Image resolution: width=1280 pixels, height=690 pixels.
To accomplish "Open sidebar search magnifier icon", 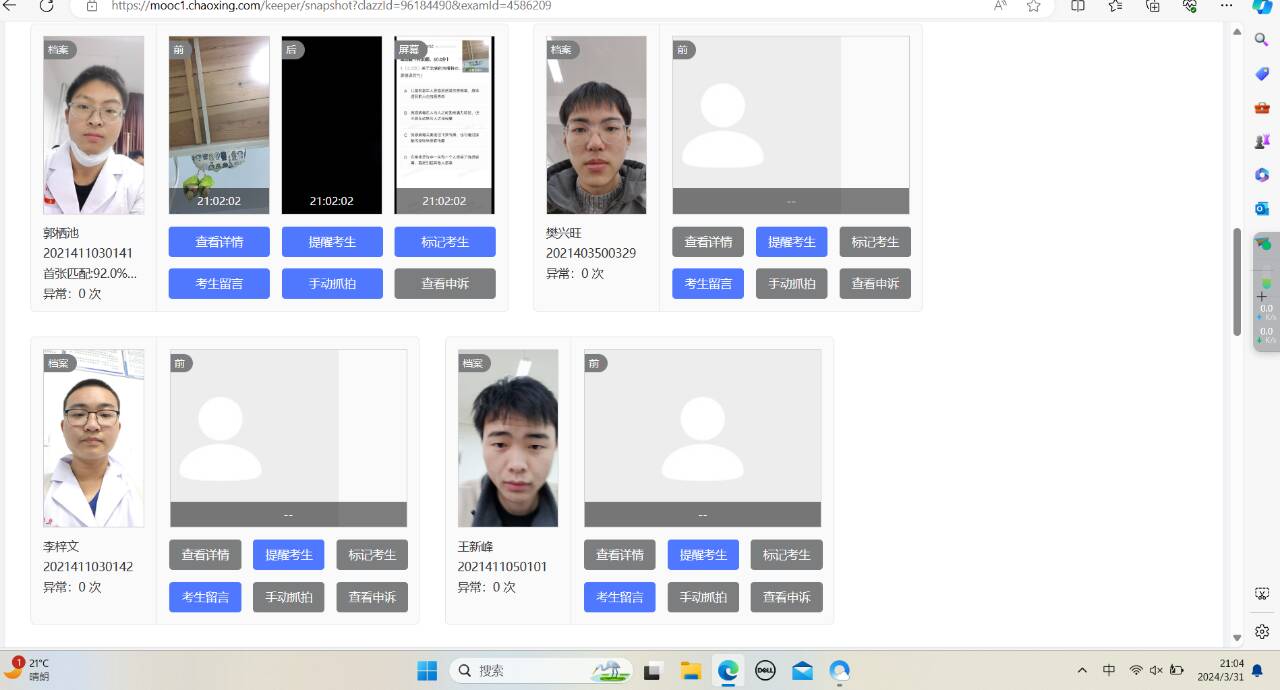I will click(x=1262, y=40).
